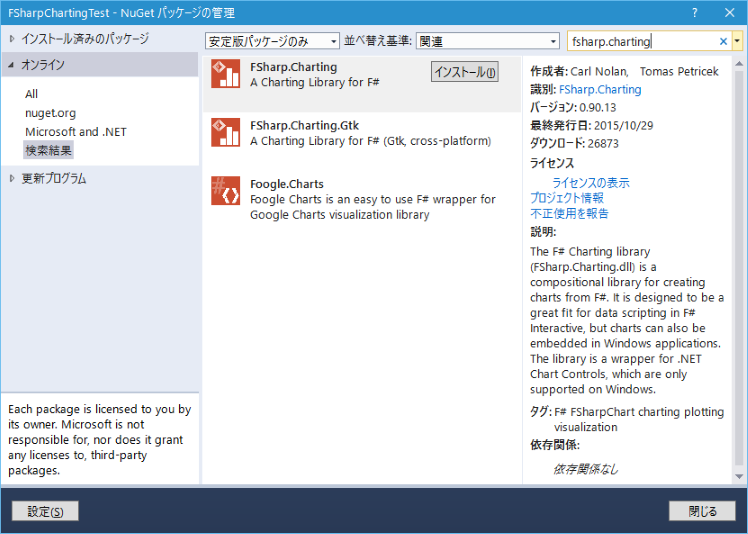Click the 'A Charting Library for F#' description
This screenshot has width=748, height=534.
pyautogui.click(x=315, y=83)
